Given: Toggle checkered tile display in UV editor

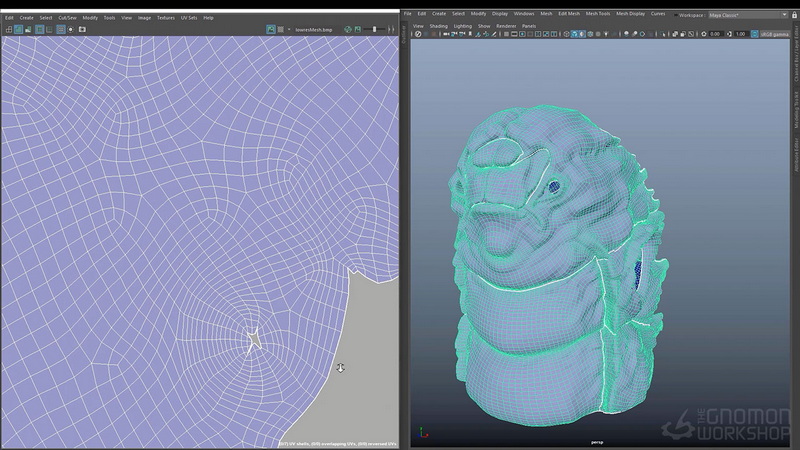Looking at the screenshot, I should [281, 30].
